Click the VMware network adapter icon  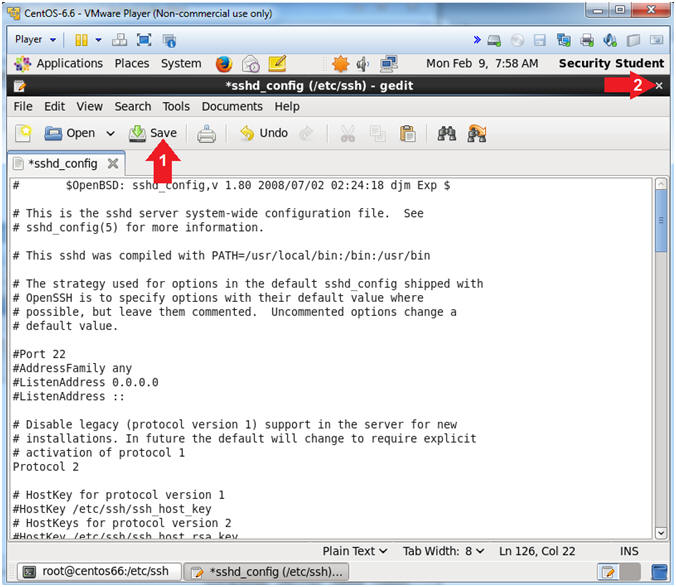pyautogui.click(x=563, y=41)
